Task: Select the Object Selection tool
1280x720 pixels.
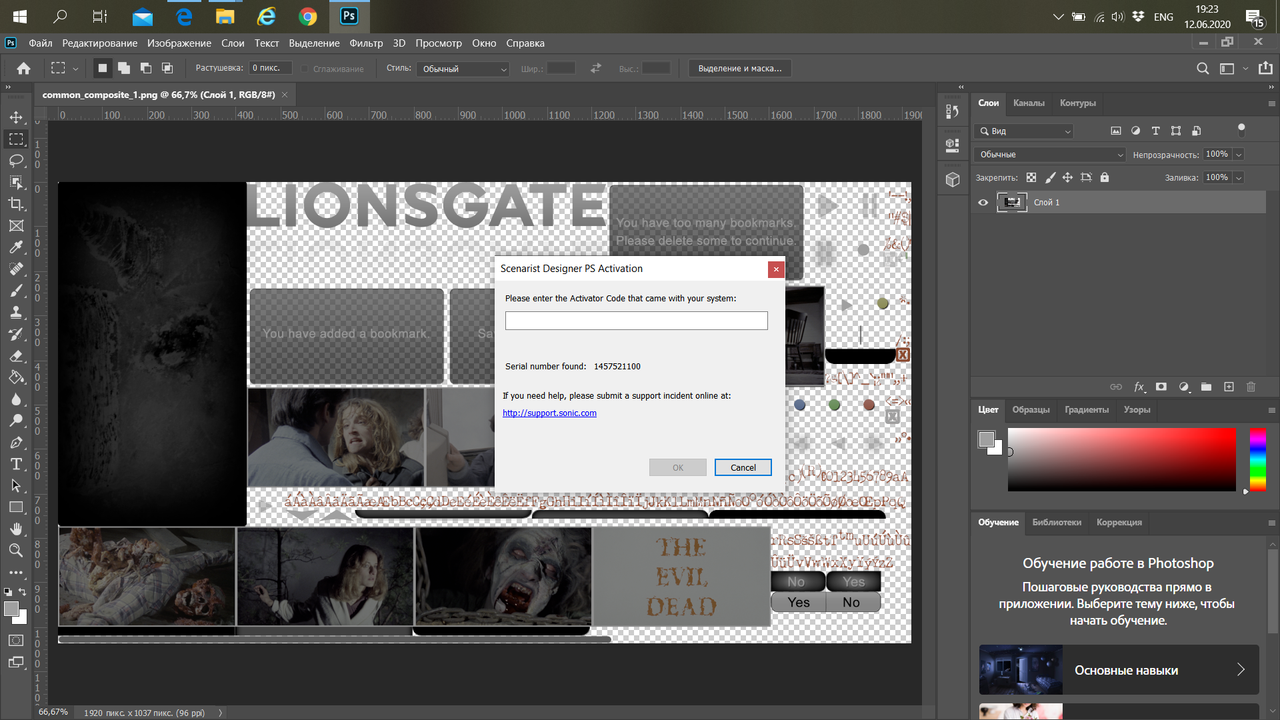Action: coord(16,182)
